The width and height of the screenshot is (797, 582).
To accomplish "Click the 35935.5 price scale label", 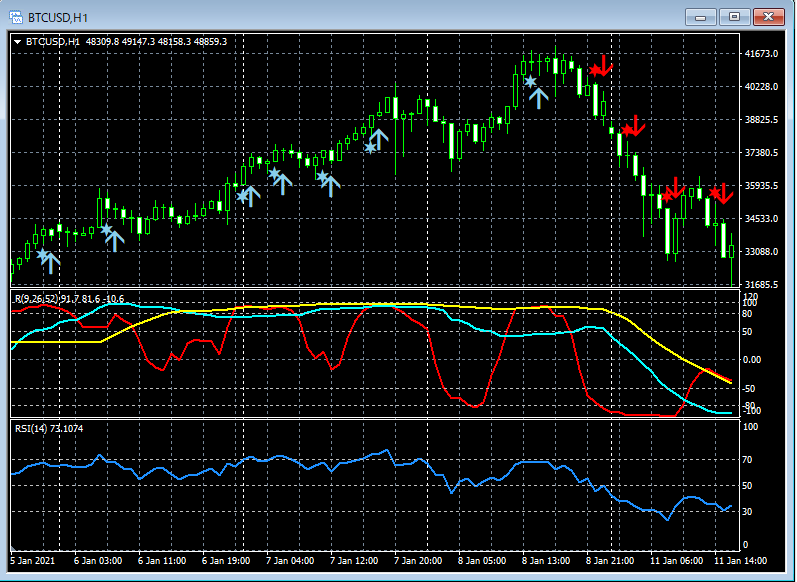I will (761, 186).
